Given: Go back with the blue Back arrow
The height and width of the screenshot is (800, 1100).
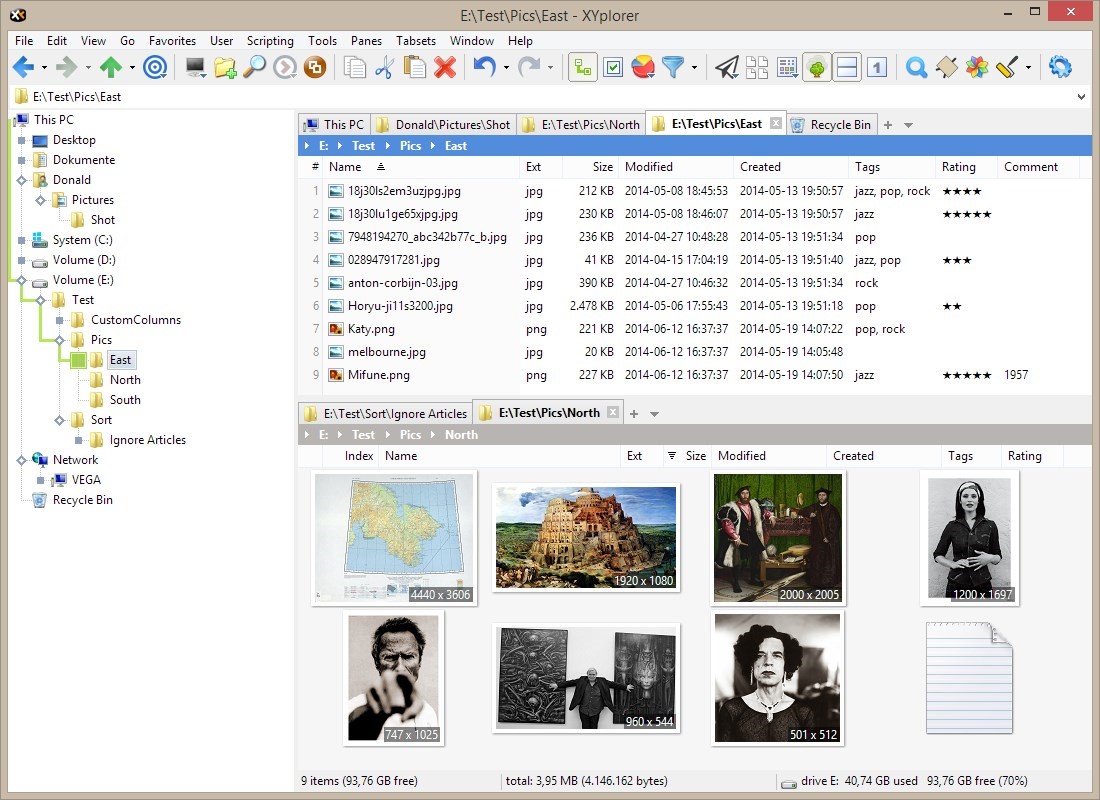Looking at the screenshot, I should 23,67.
